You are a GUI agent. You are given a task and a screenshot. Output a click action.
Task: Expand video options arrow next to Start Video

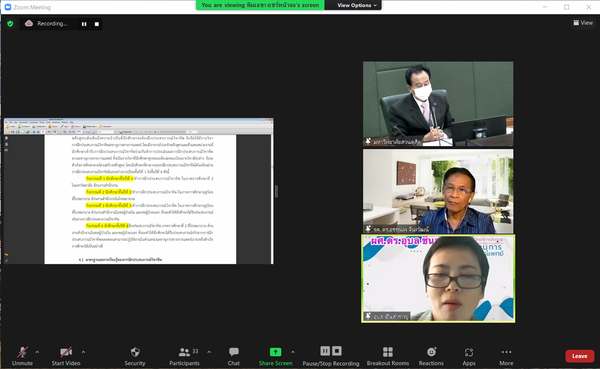pos(83,352)
